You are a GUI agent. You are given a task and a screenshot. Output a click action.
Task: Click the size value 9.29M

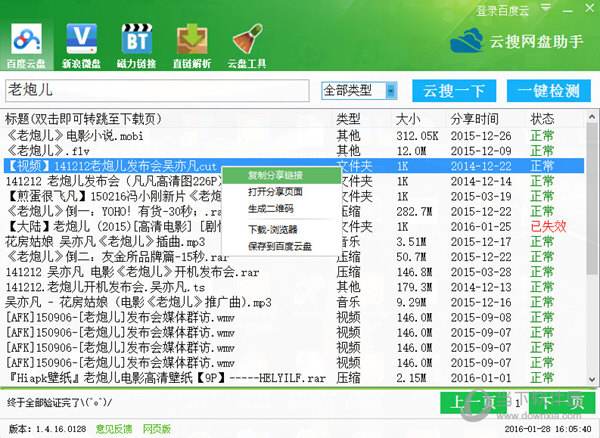[x=411, y=302]
